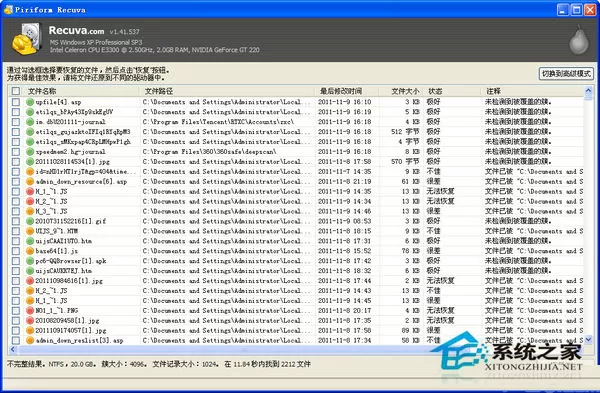Click orange status dot for M_3_~1.JS
The height and width of the screenshot is (393, 600).
pyautogui.click(x=30, y=211)
